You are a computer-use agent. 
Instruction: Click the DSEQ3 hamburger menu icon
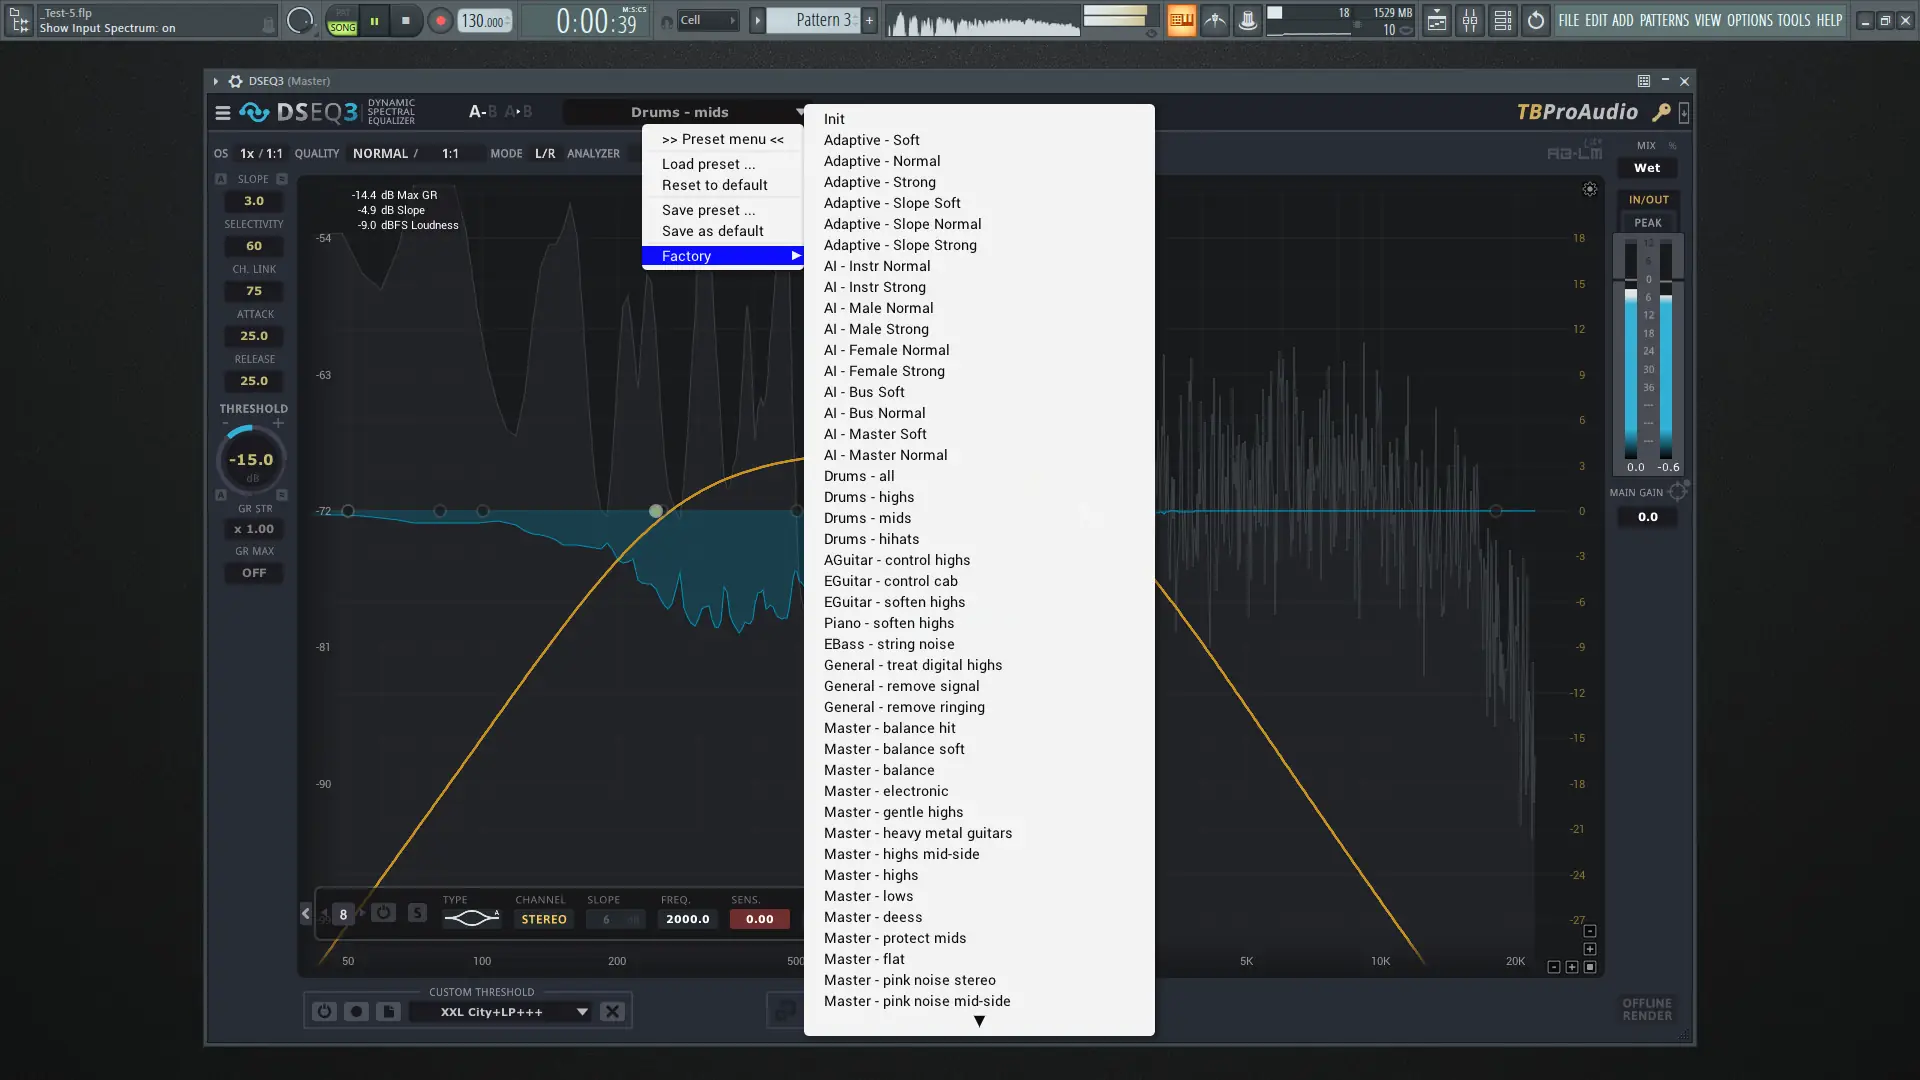click(x=222, y=113)
